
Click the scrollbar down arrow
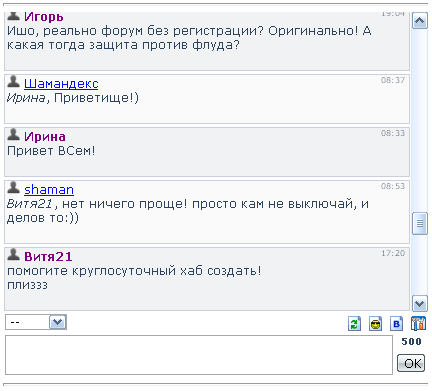pos(420,303)
